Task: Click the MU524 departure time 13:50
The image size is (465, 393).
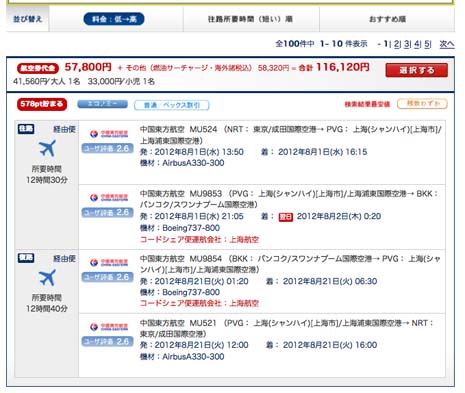Action: (x=233, y=152)
